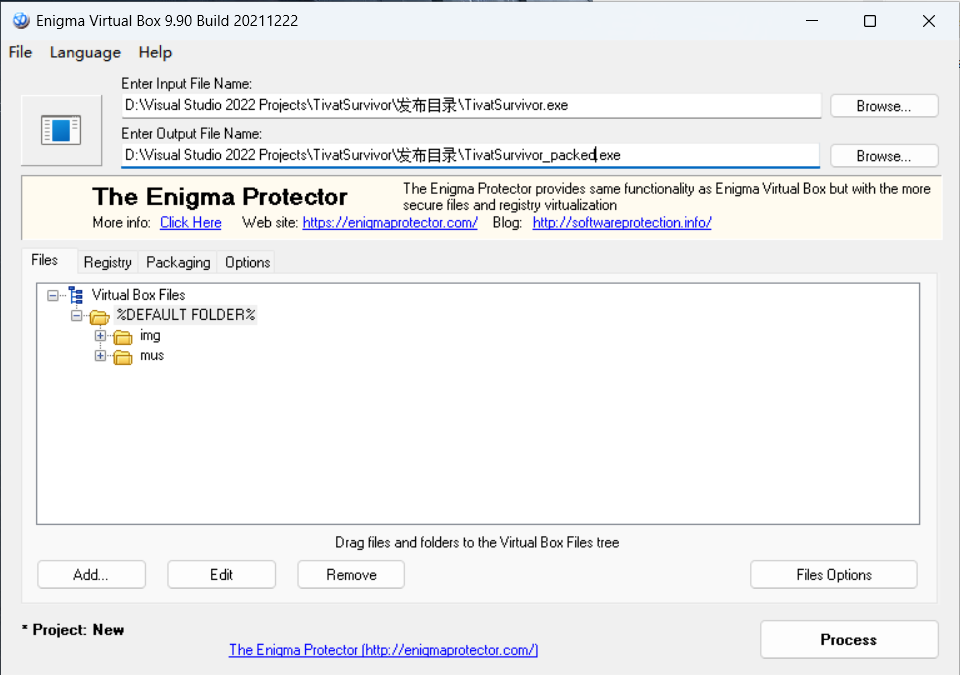This screenshot has height=675, width=960.
Task: Maximize the Enigma Virtual Box window
Action: coord(869,21)
